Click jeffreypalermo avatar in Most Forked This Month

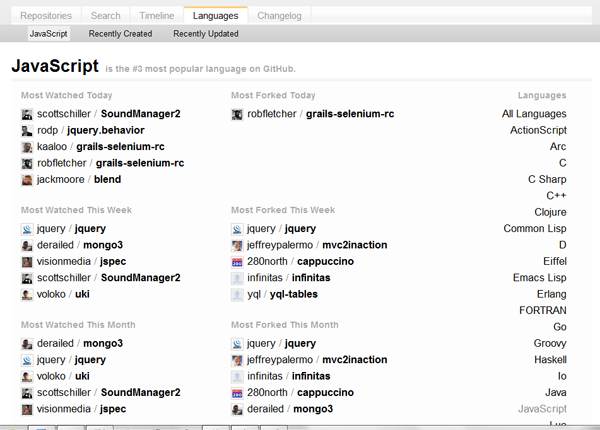coord(237,360)
